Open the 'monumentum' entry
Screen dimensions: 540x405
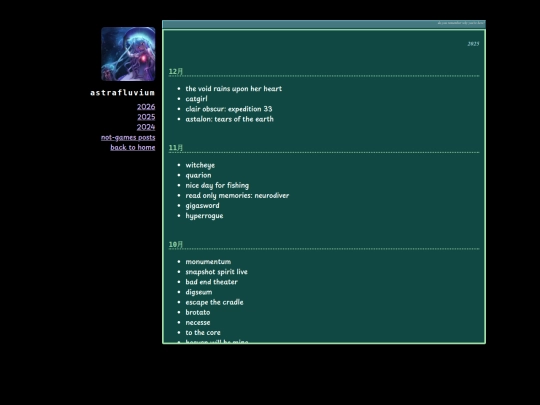tap(208, 262)
